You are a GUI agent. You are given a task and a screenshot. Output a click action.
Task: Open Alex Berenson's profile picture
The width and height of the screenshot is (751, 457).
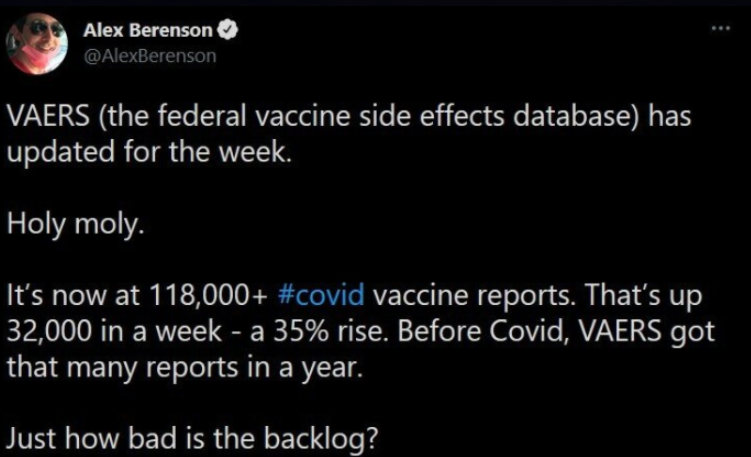(x=37, y=43)
